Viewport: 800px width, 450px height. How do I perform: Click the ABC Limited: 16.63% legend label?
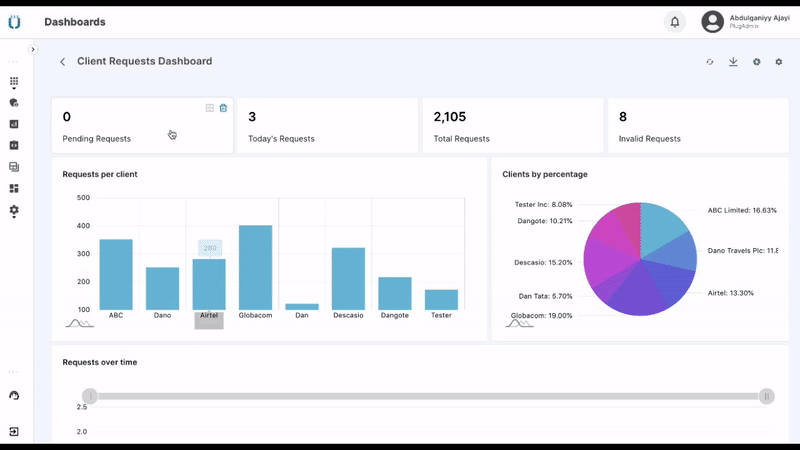[742, 210]
